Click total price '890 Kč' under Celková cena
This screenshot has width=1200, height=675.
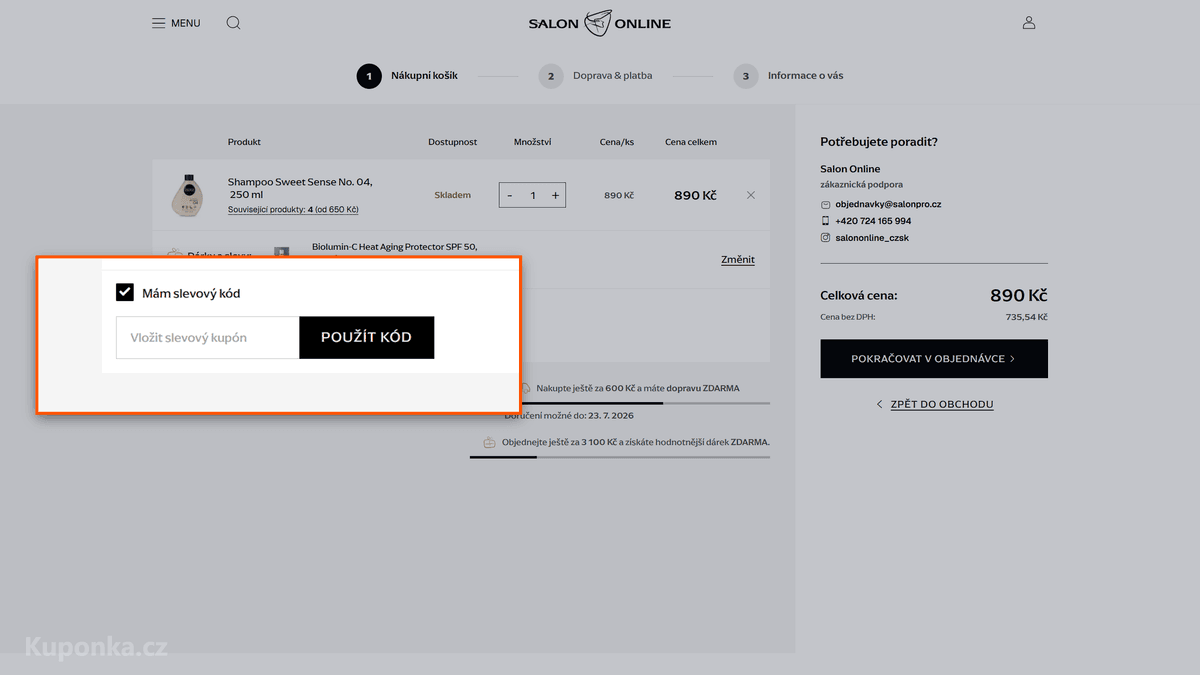tap(1019, 296)
